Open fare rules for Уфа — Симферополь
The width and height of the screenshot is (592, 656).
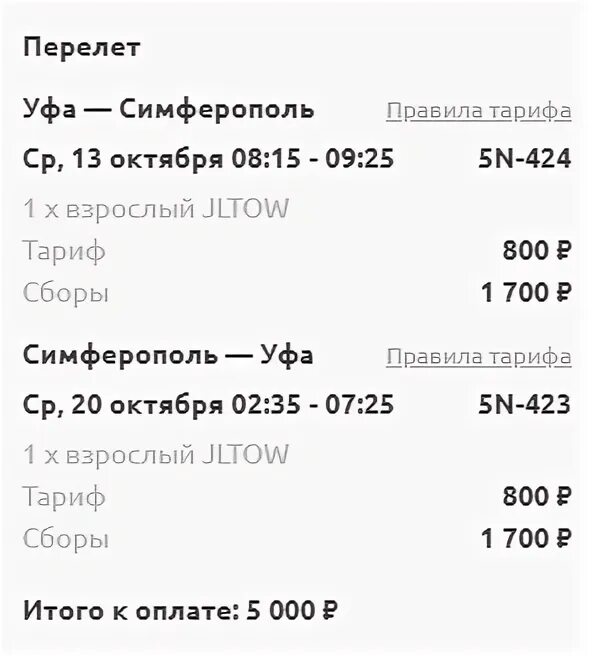(479, 111)
